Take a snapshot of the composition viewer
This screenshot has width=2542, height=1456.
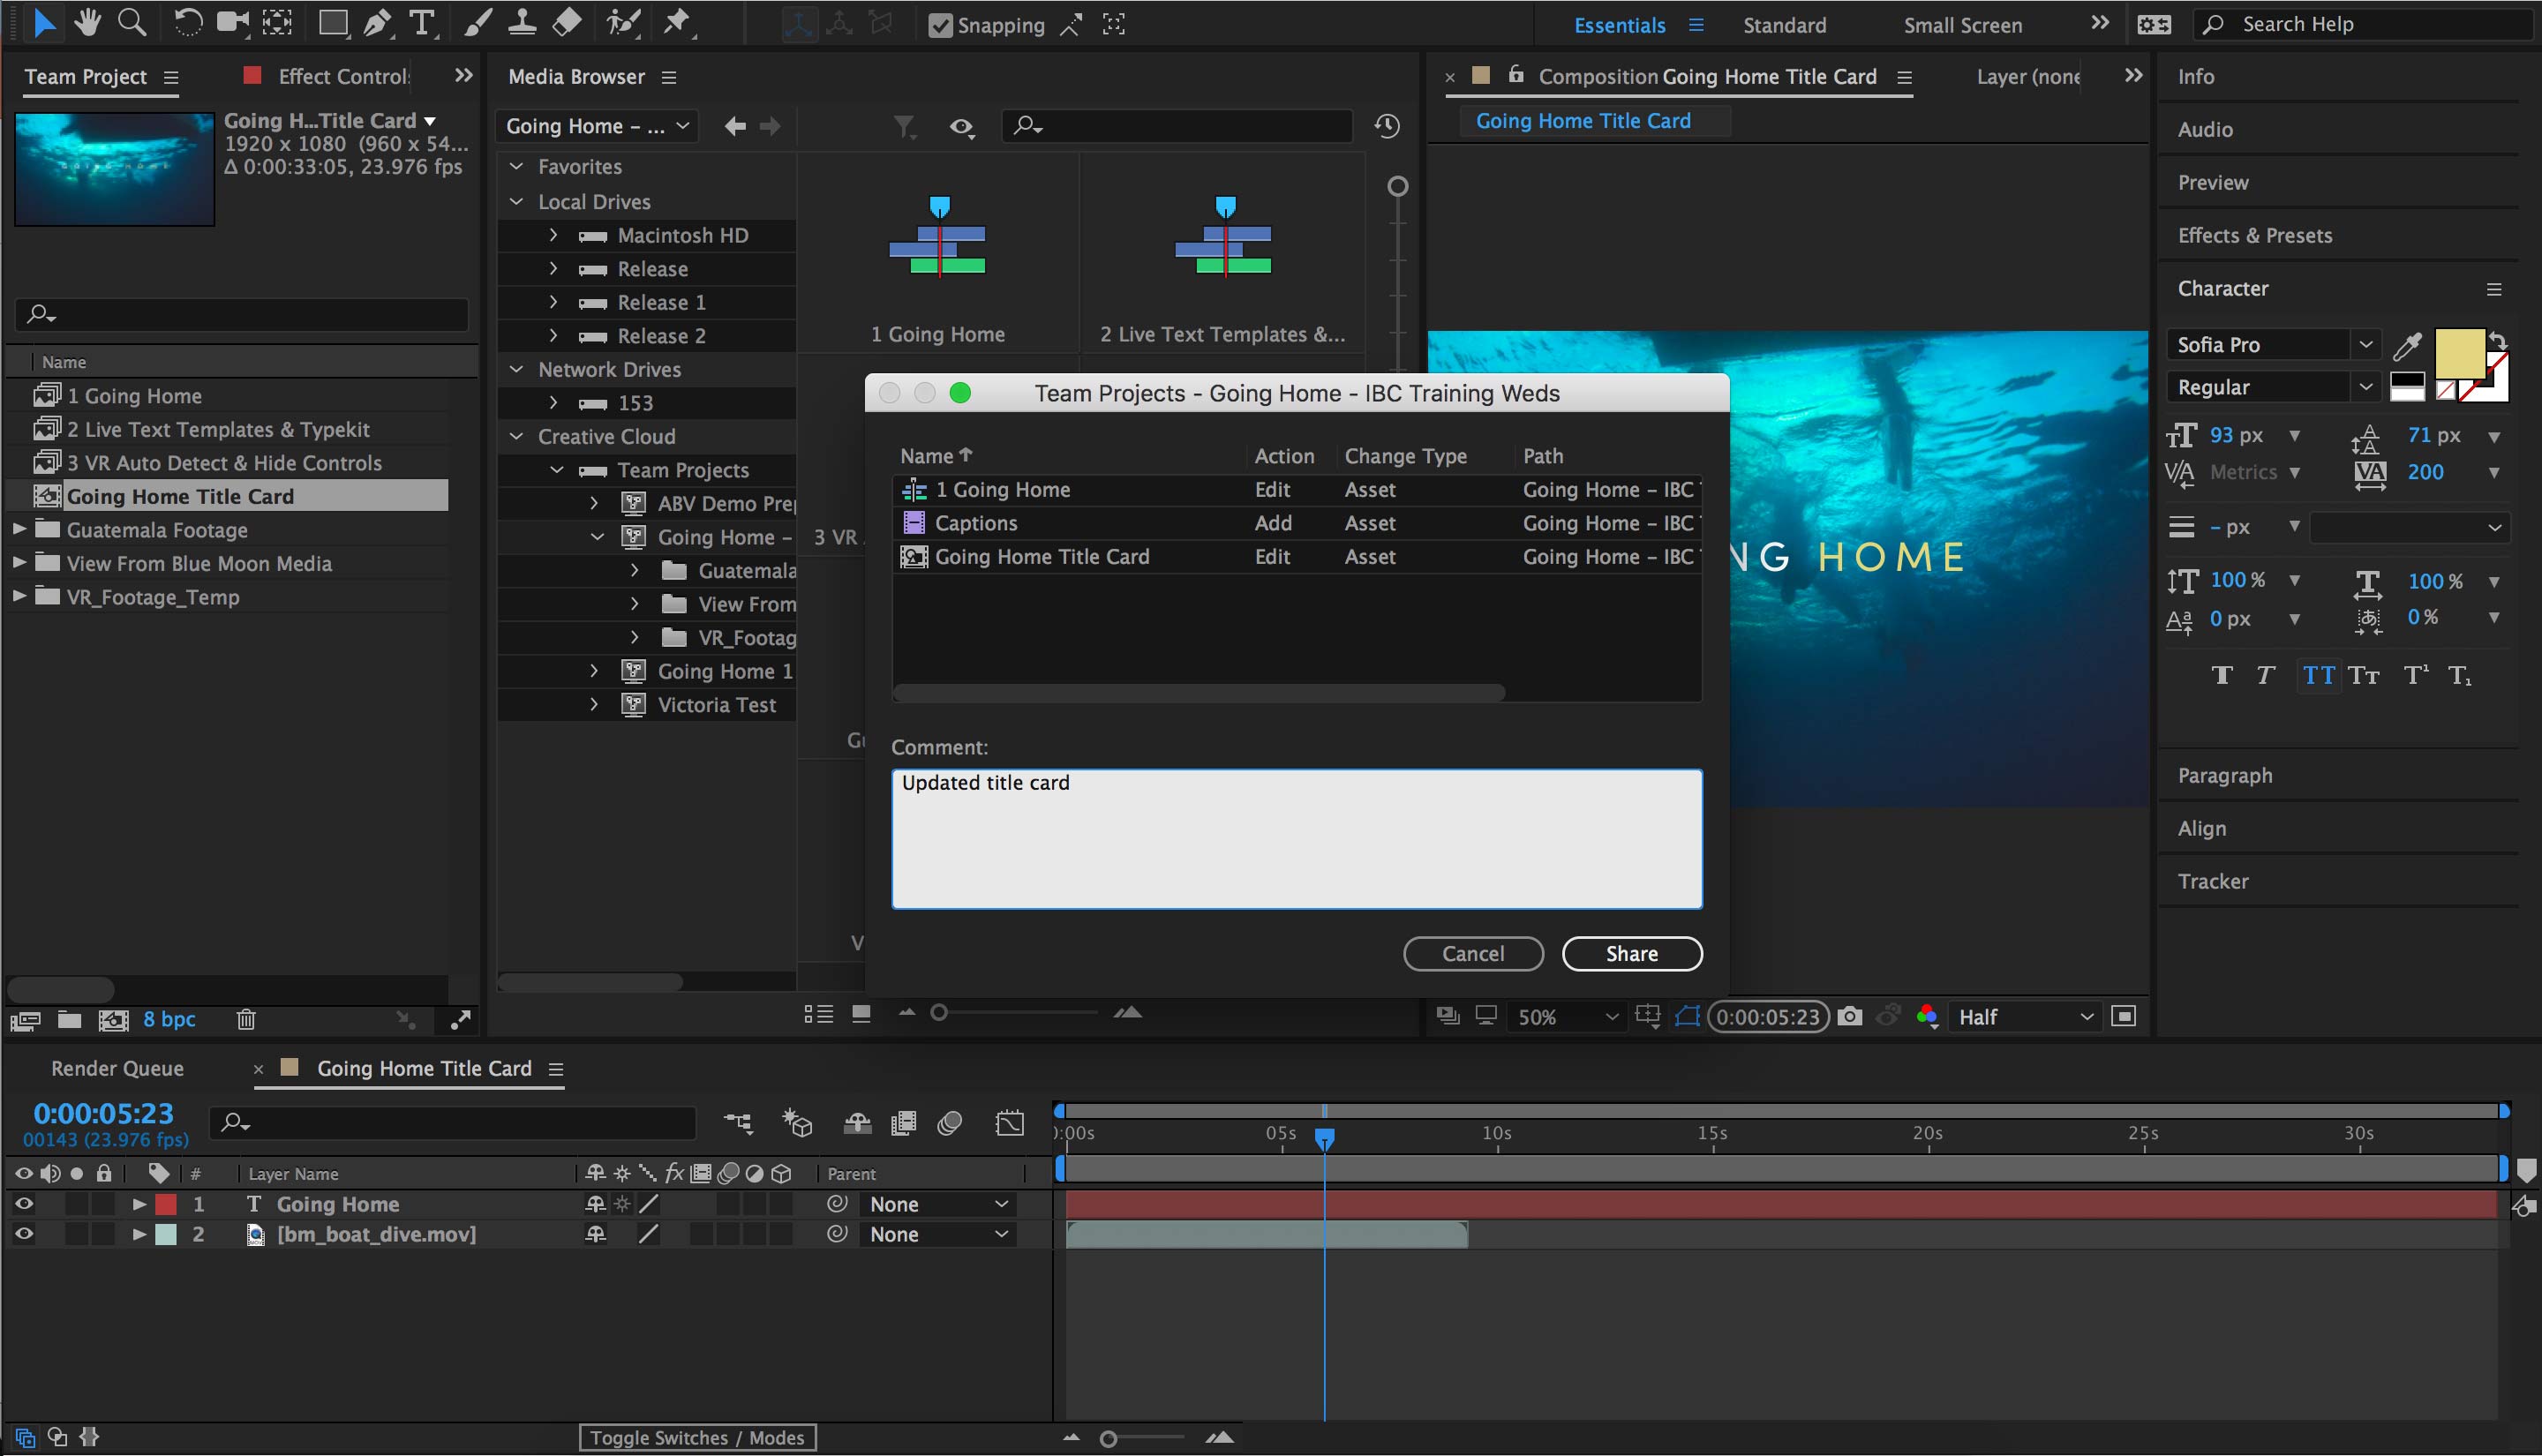(1851, 1016)
